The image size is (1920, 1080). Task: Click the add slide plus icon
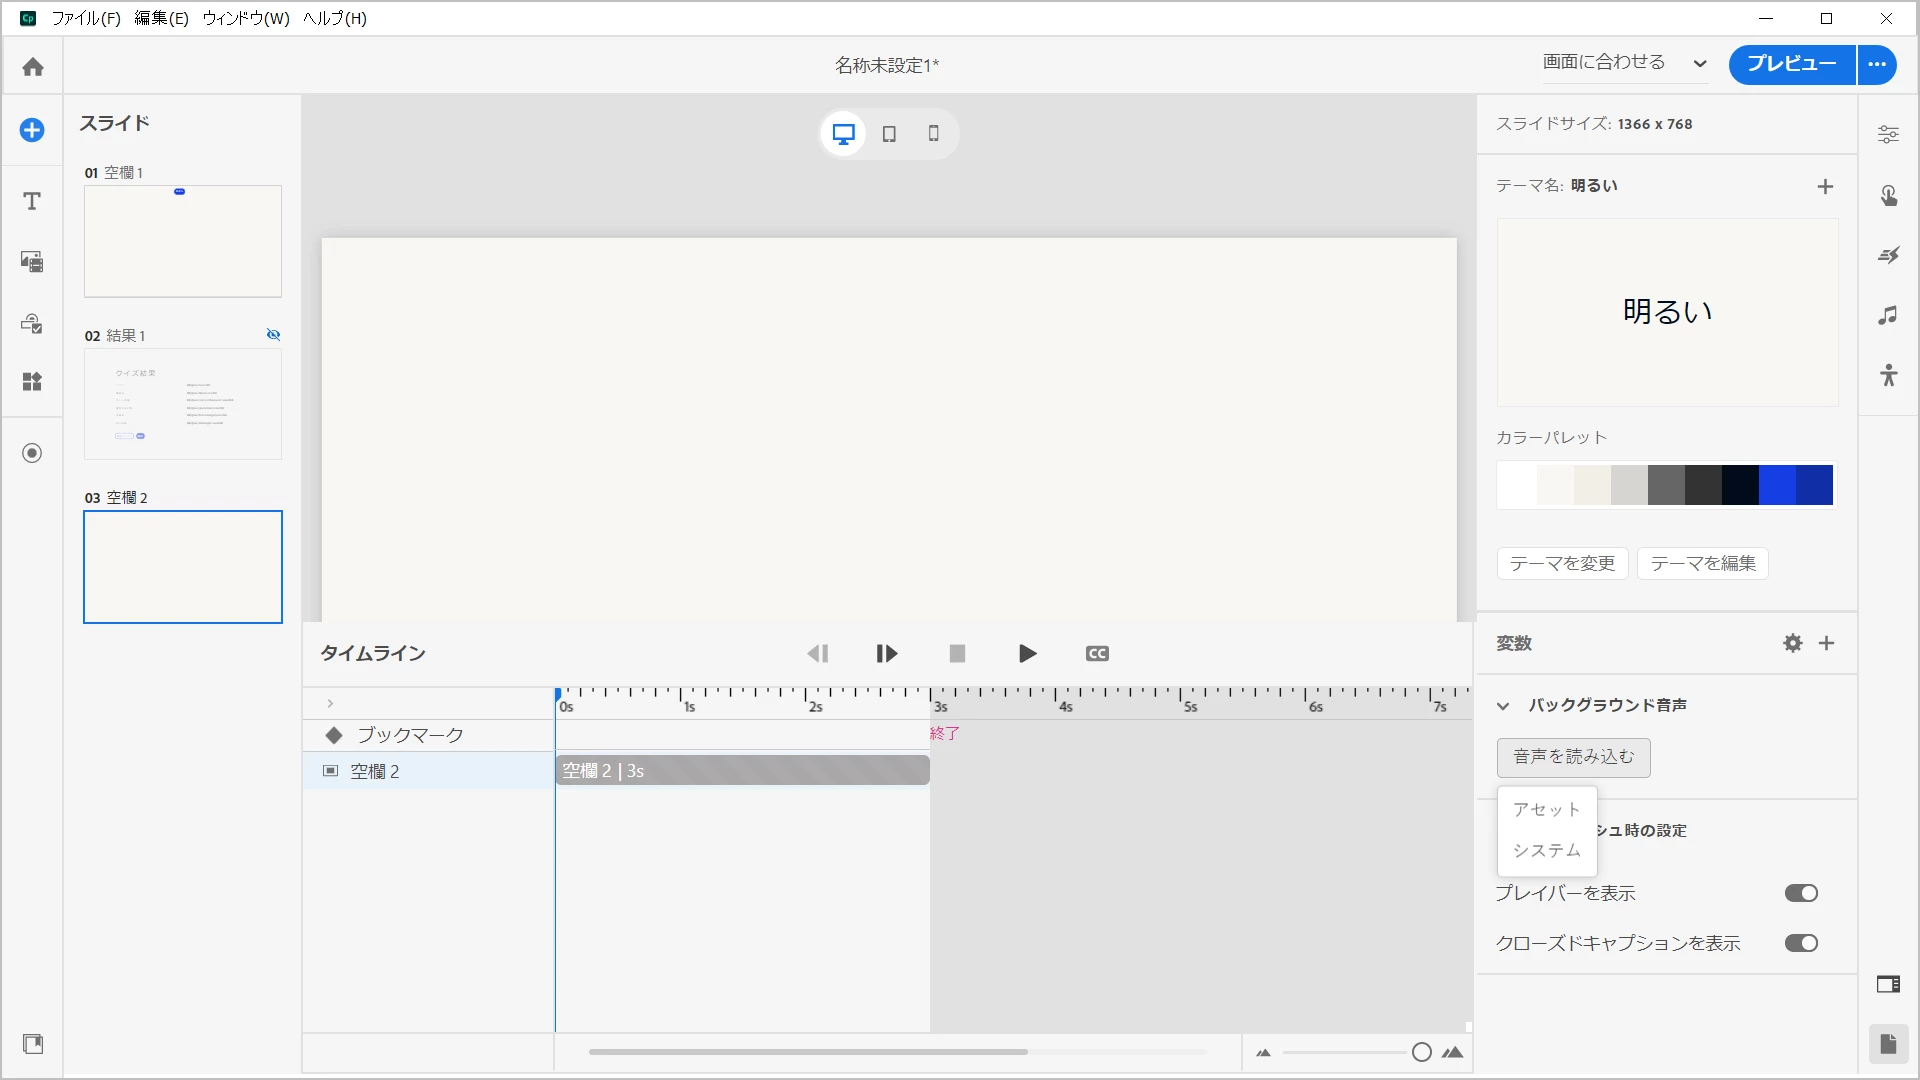click(32, 130)
